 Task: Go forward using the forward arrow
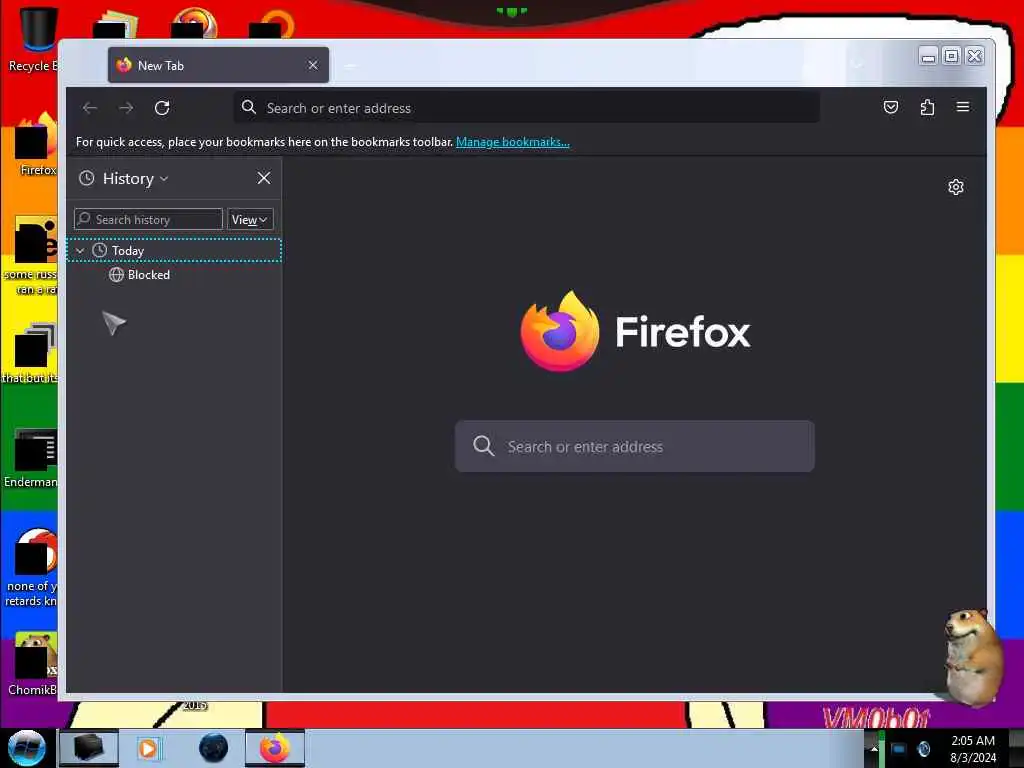[126, 108]
